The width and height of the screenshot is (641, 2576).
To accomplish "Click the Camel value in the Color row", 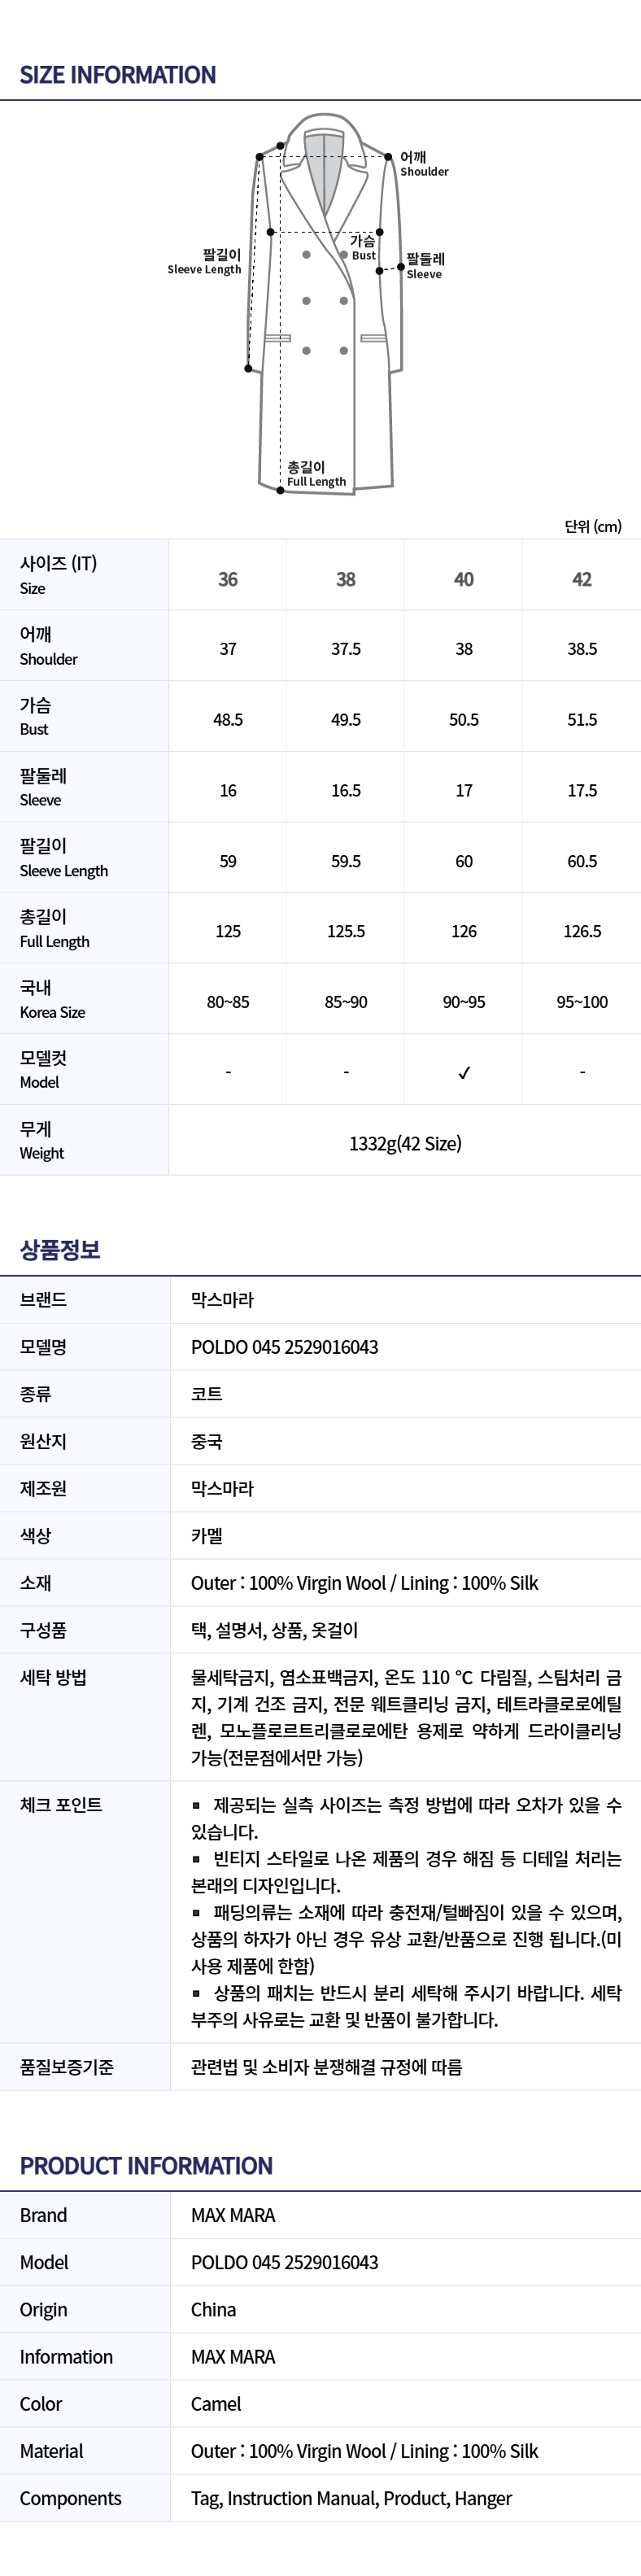I will click(x=216, y=2404).
